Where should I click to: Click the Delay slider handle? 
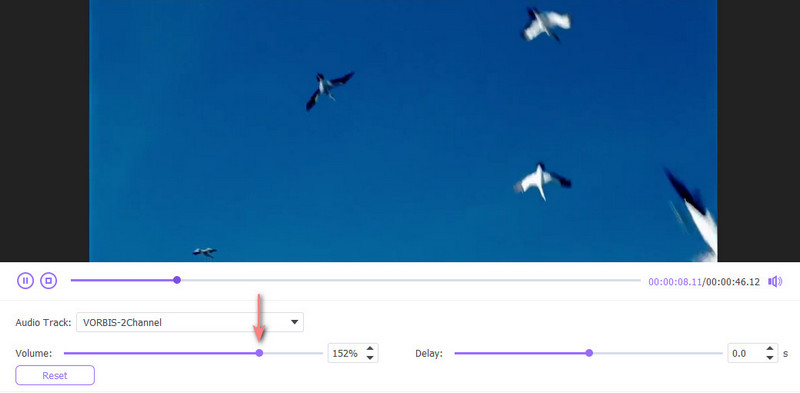coord(589,353)
